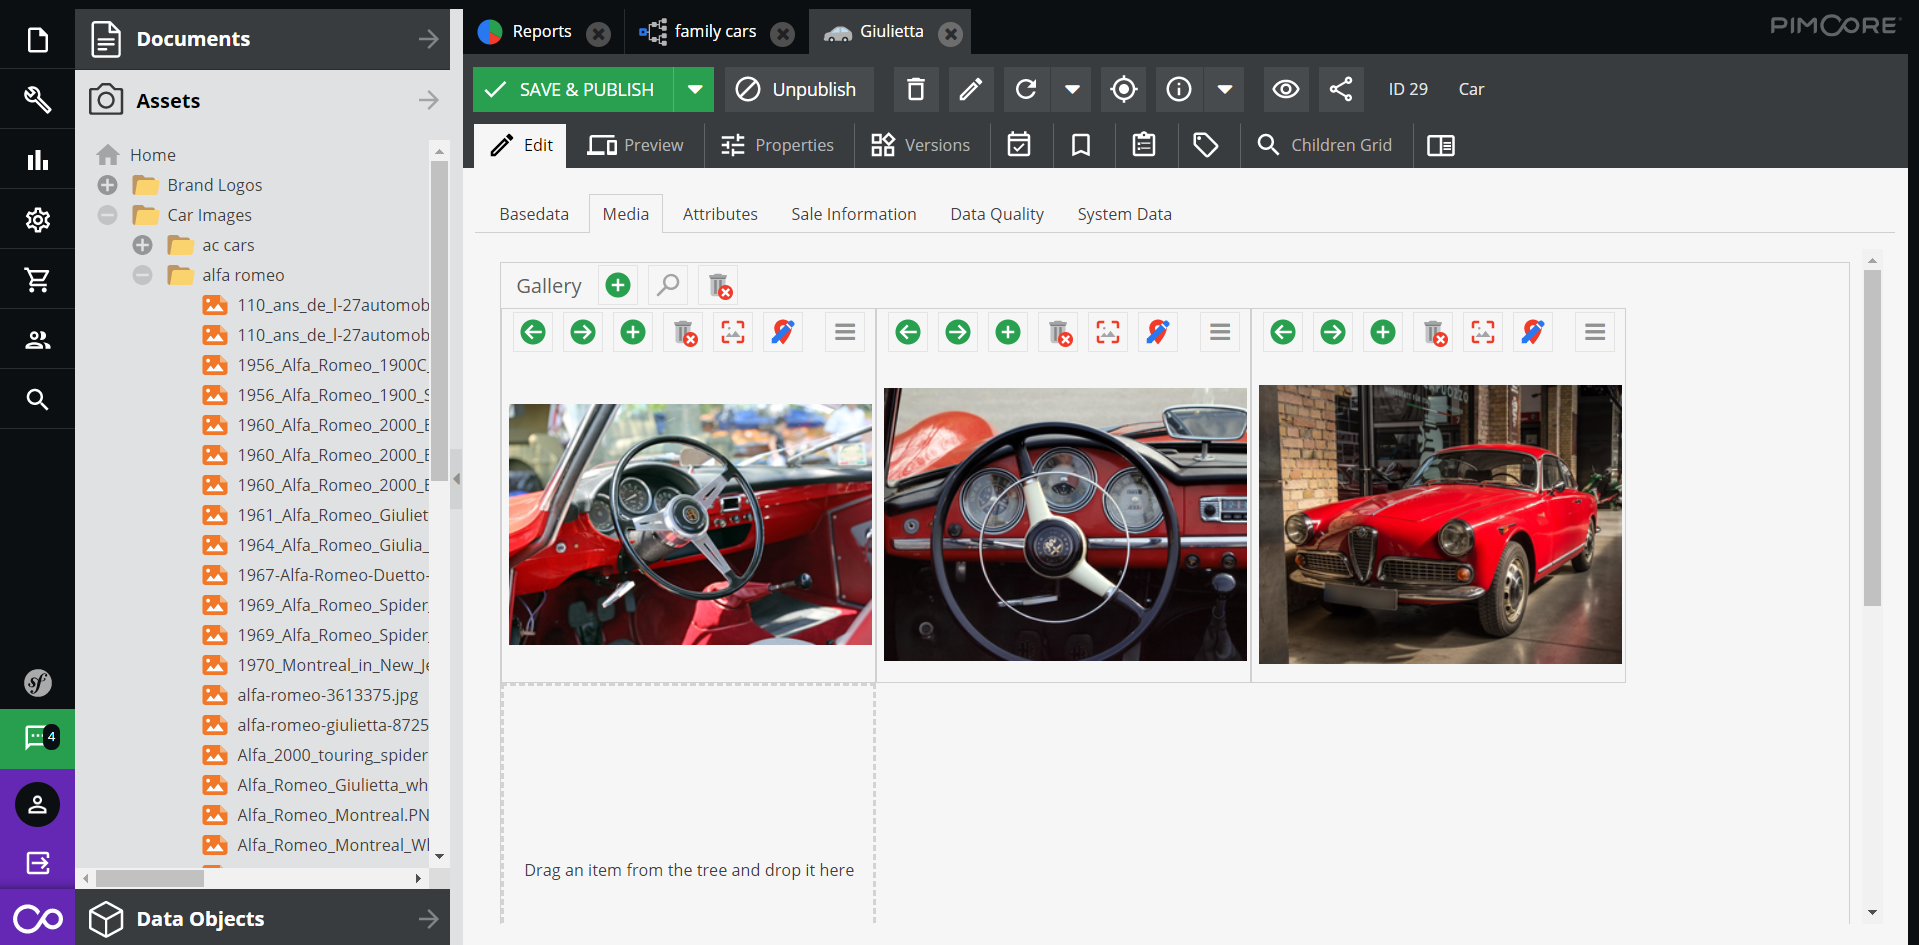Switch to the Data Quality tab
The image size is (1919, 945).
coord(997,214)
